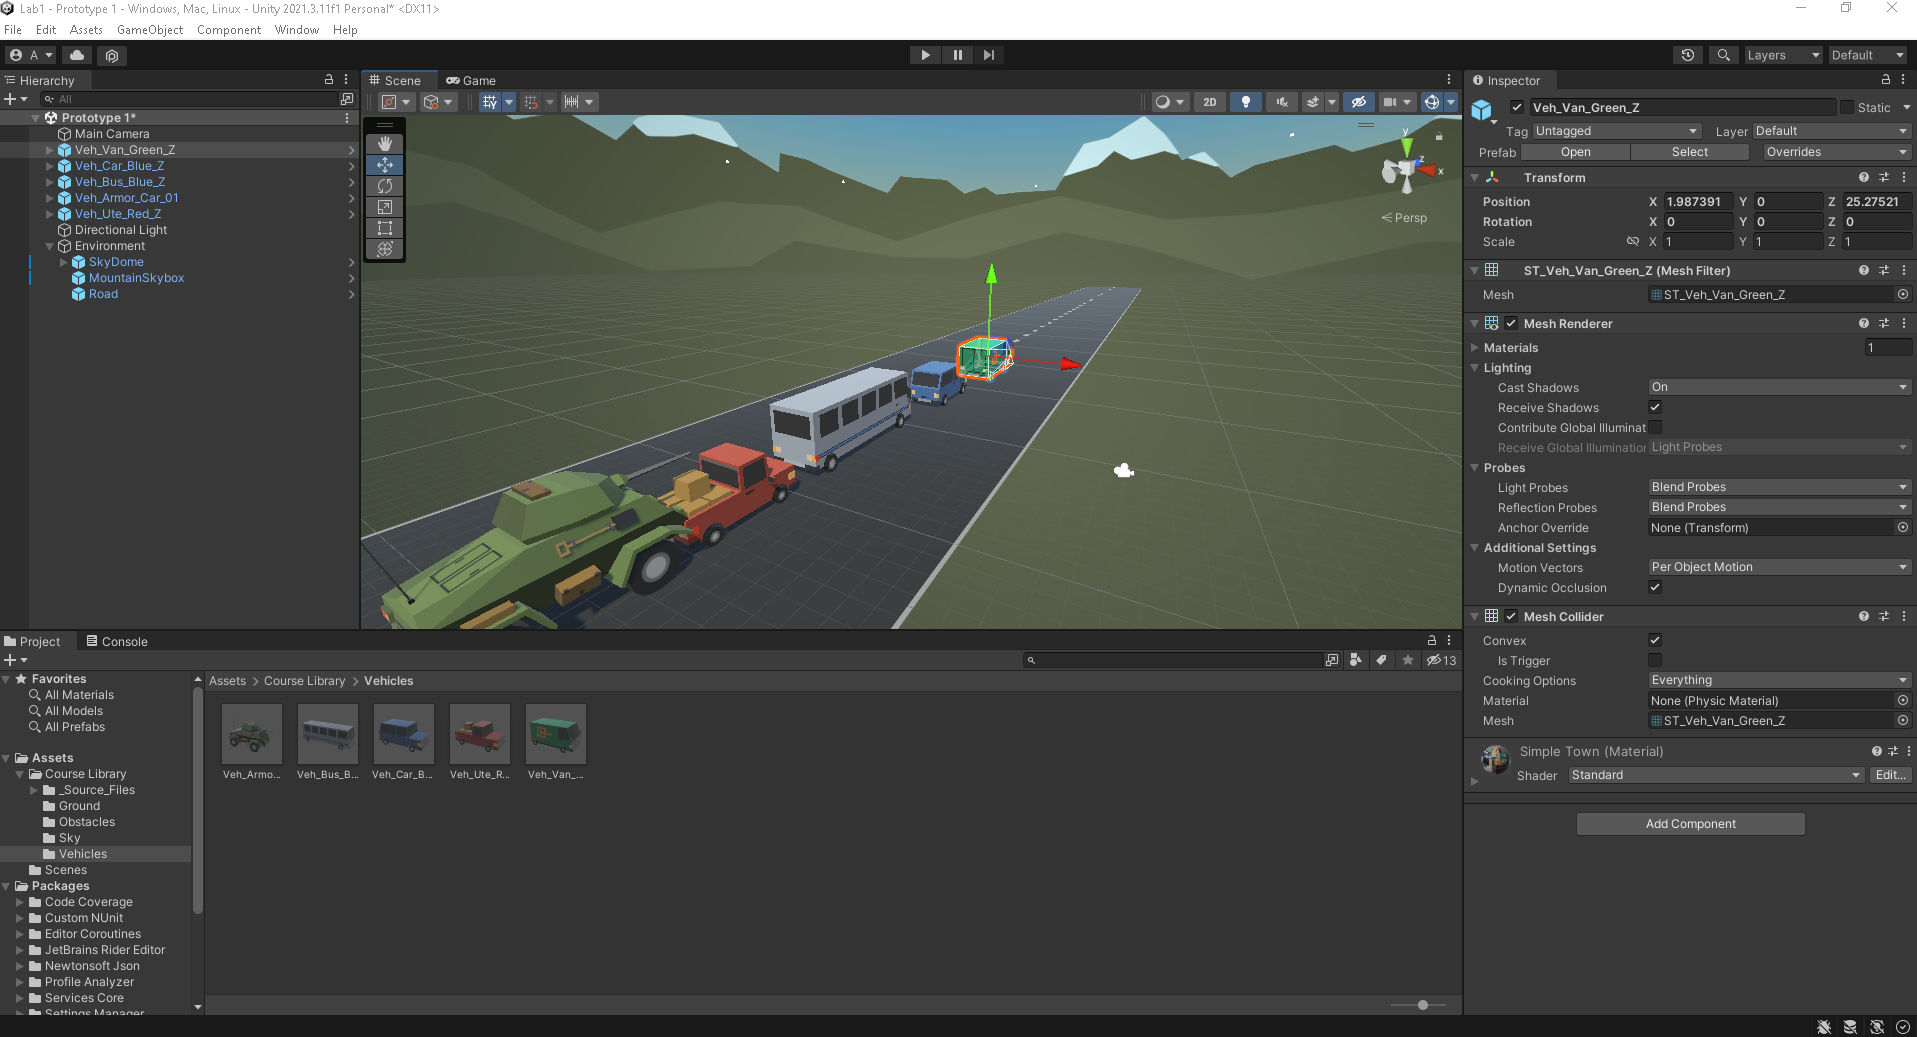Select the Rotate tool in scene toolbar
The image size is (1917, 1037).
pyautogui.click(x=385, y=186)
